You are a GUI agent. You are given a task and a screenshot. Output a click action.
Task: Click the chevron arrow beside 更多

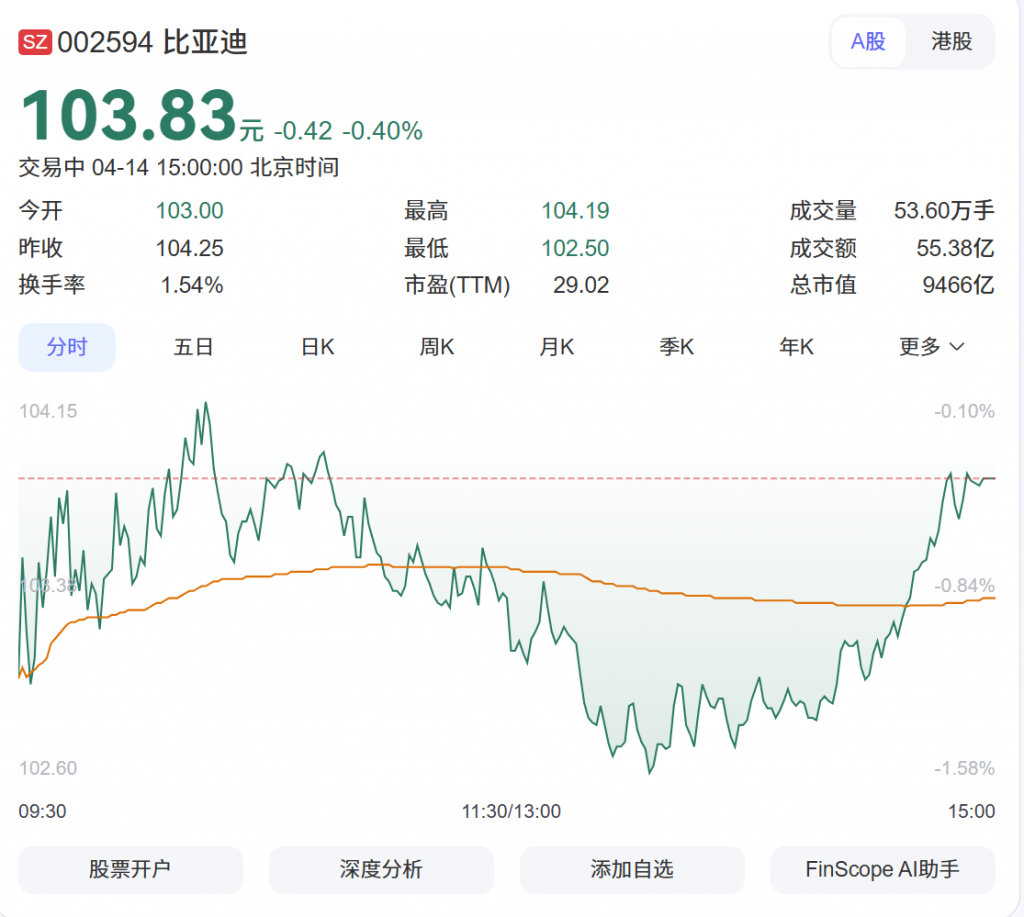tap(956, 347)
